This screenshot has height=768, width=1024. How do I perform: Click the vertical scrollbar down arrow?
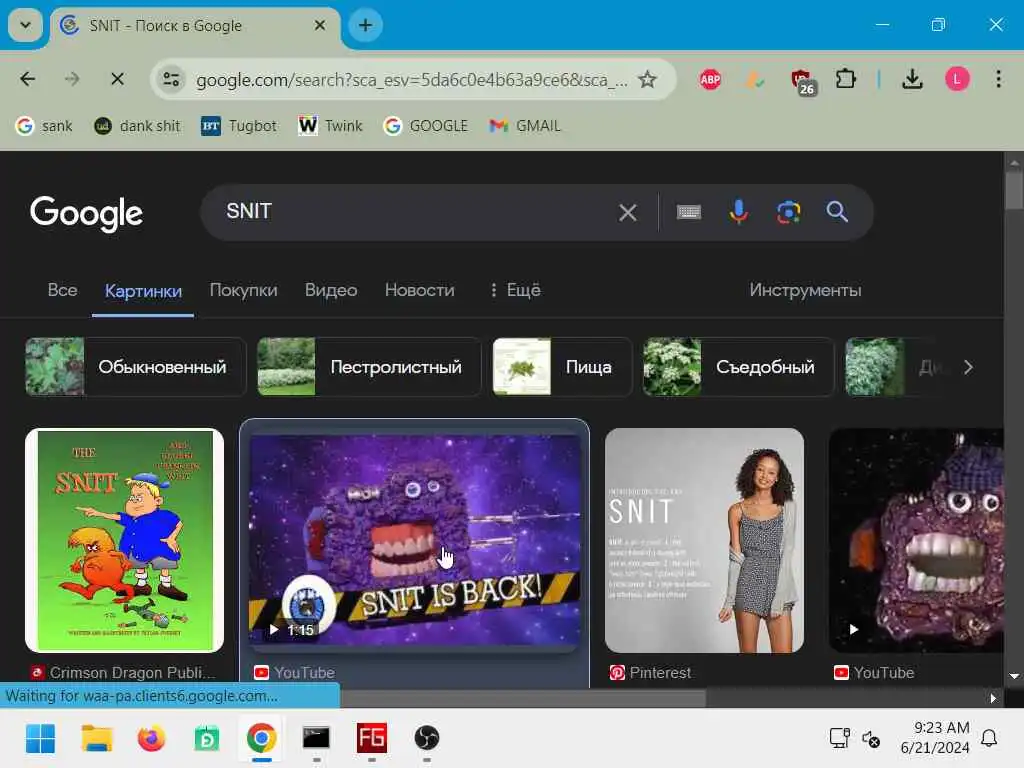click(x=1014, y=676)
